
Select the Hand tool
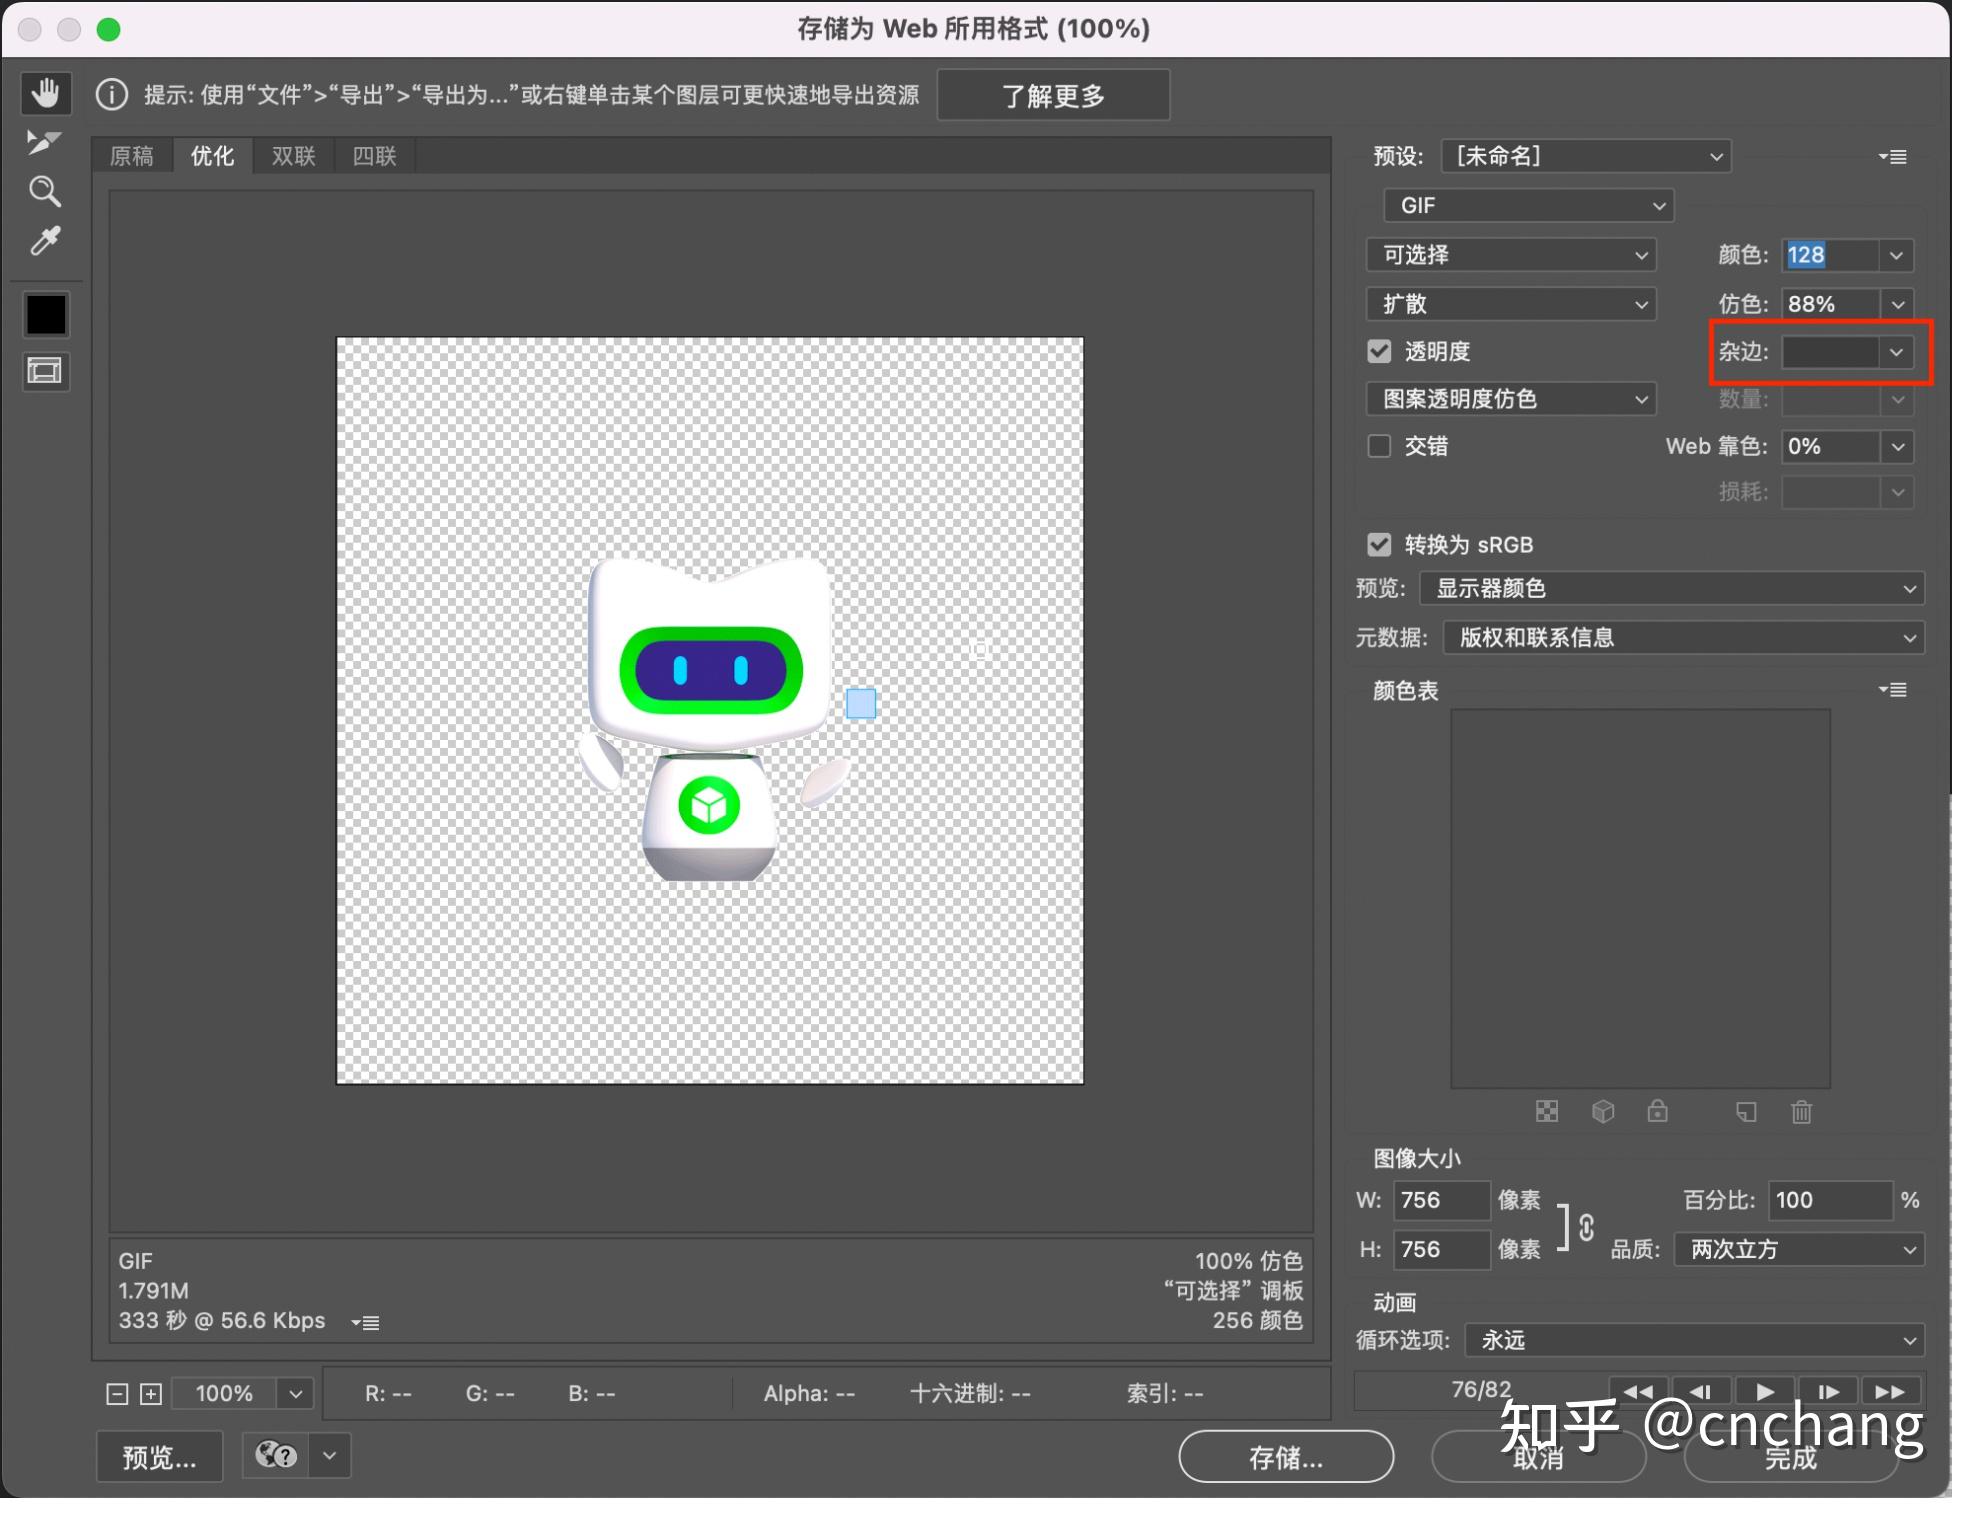[45, 93]
